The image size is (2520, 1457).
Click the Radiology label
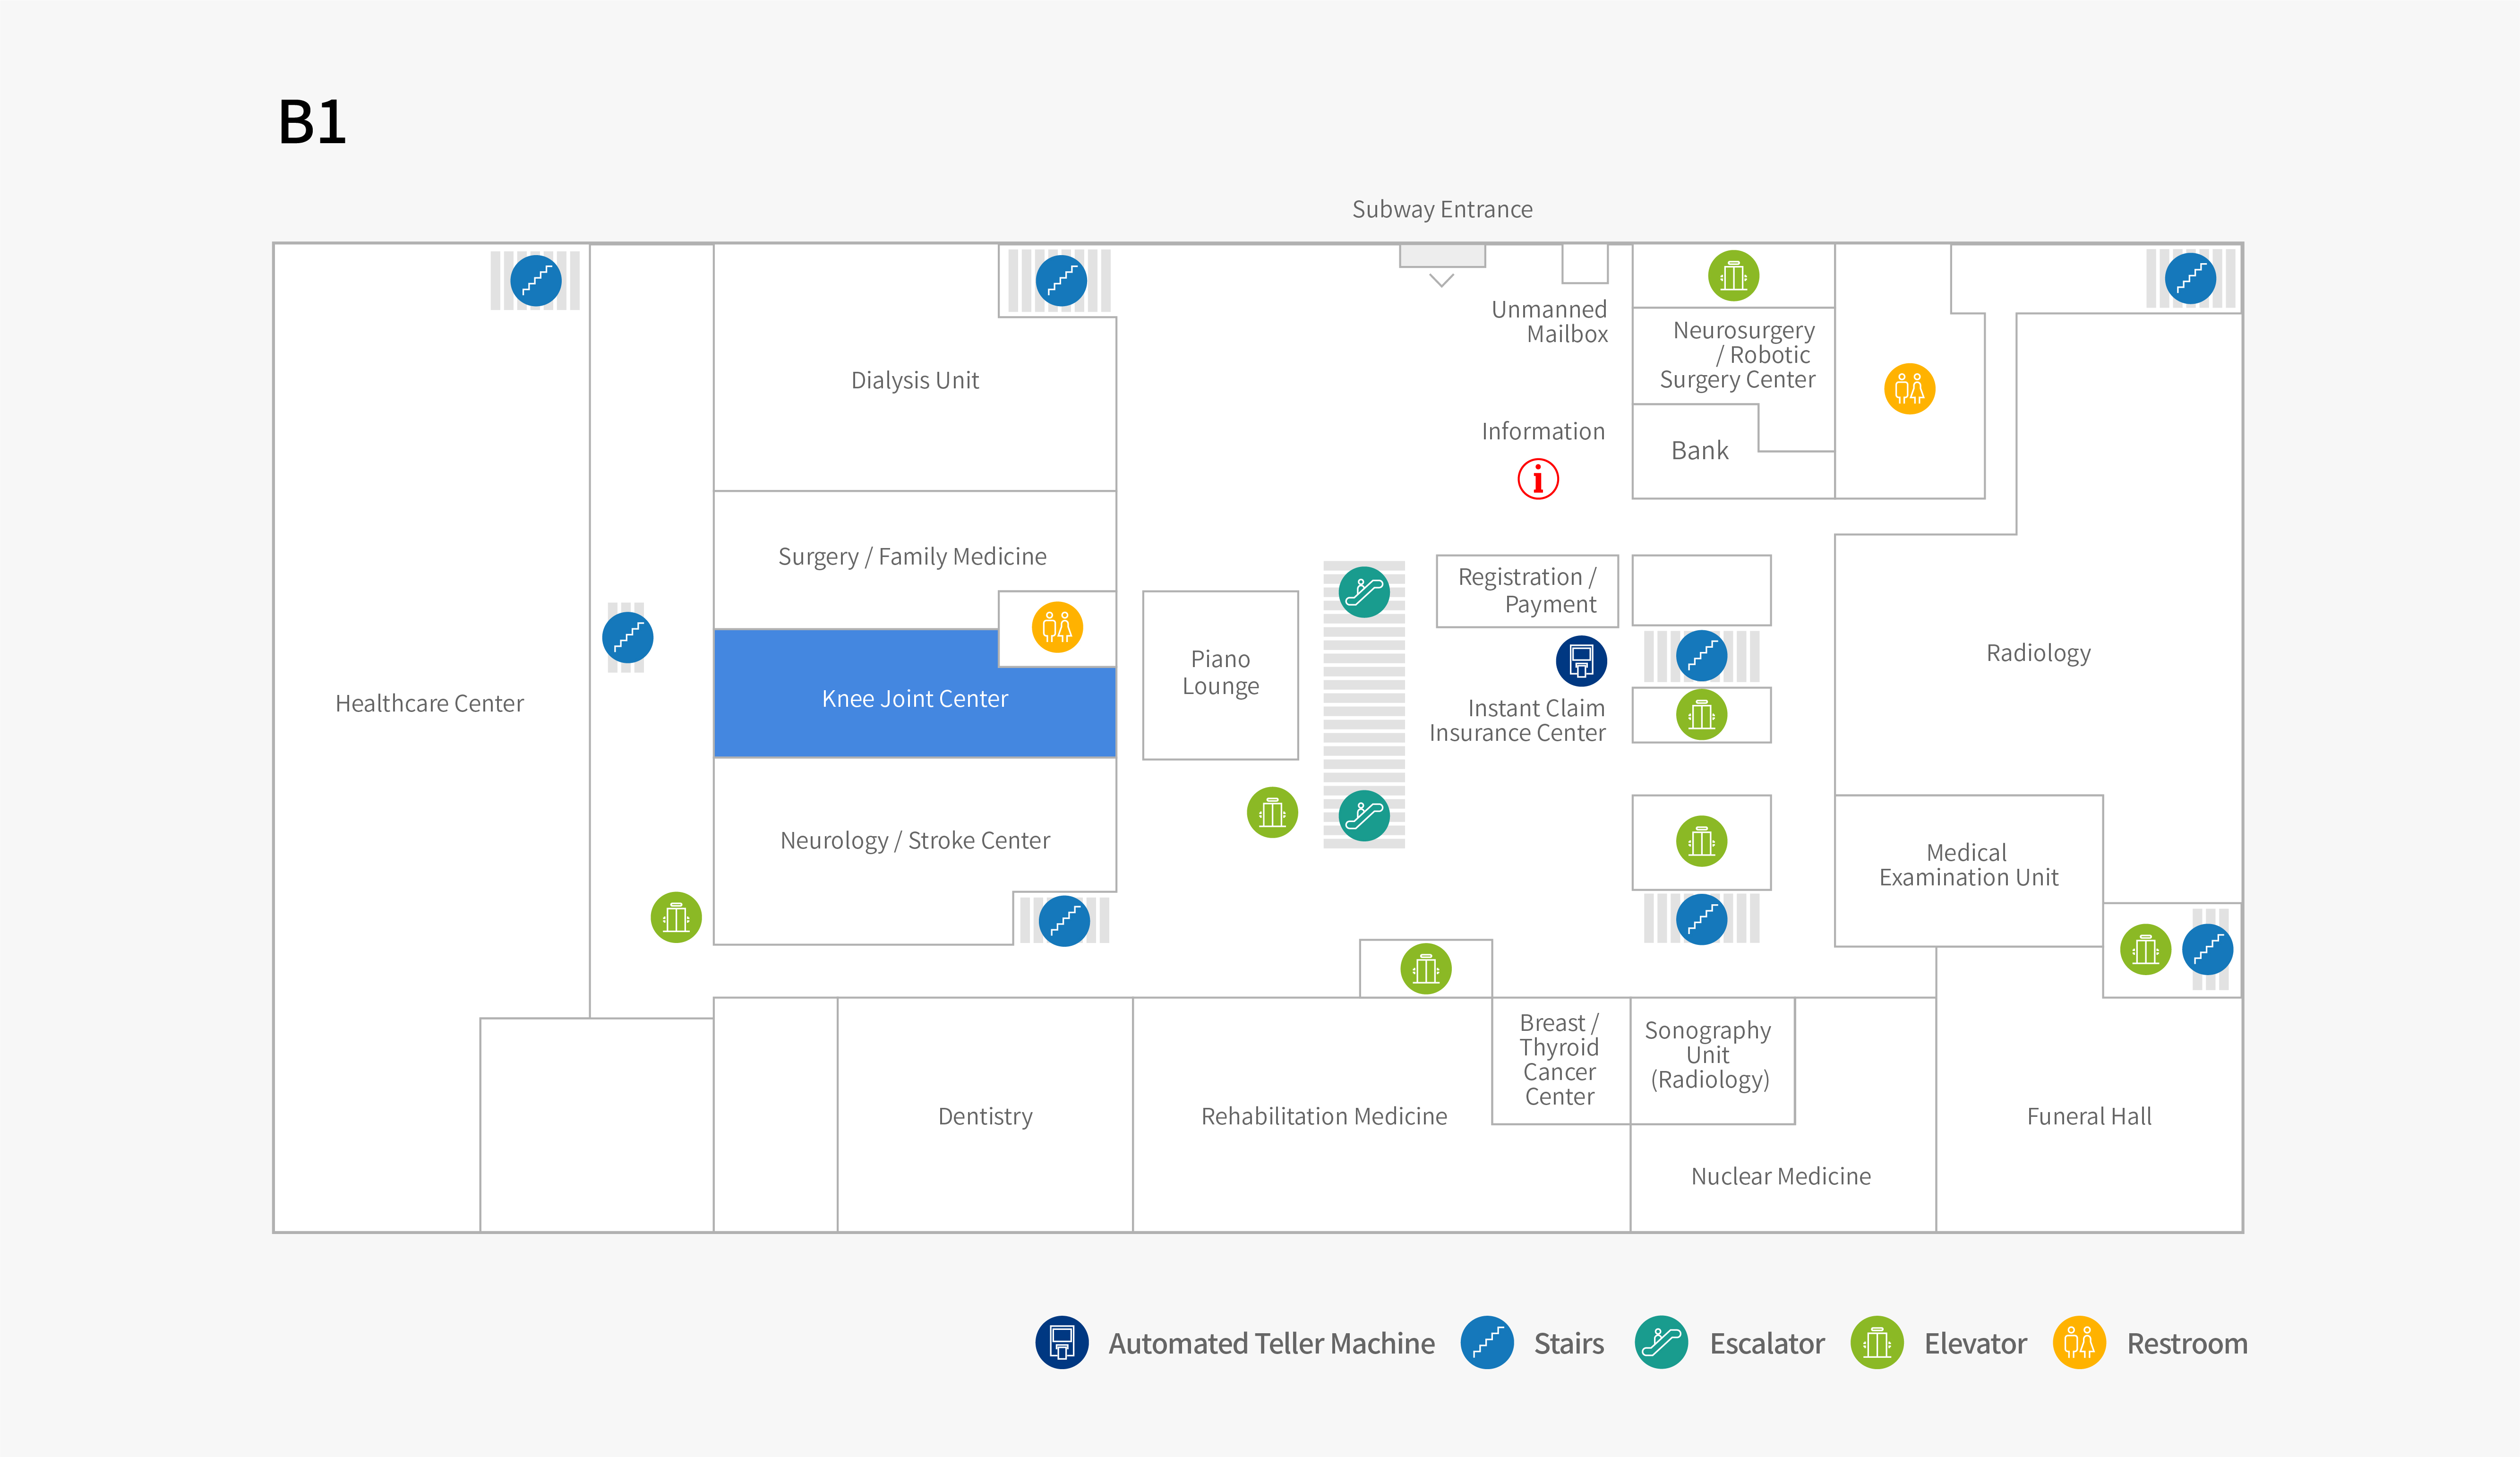[2038, 653]
